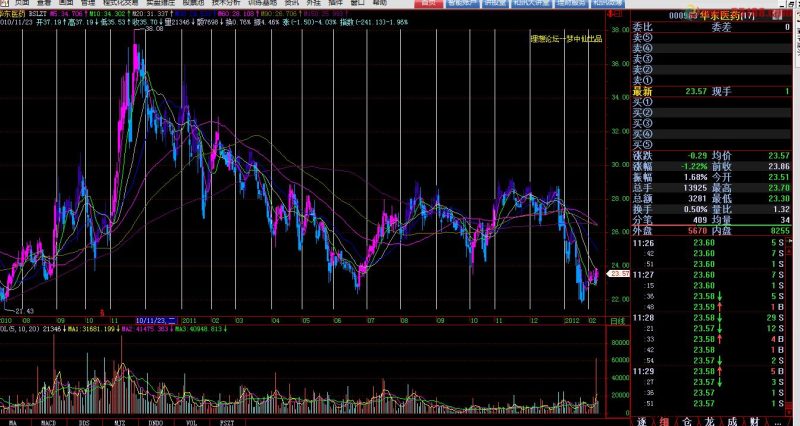Open the 资讯 menu
800x426 pixels.
pyautogui.click(x=291, y=3)
